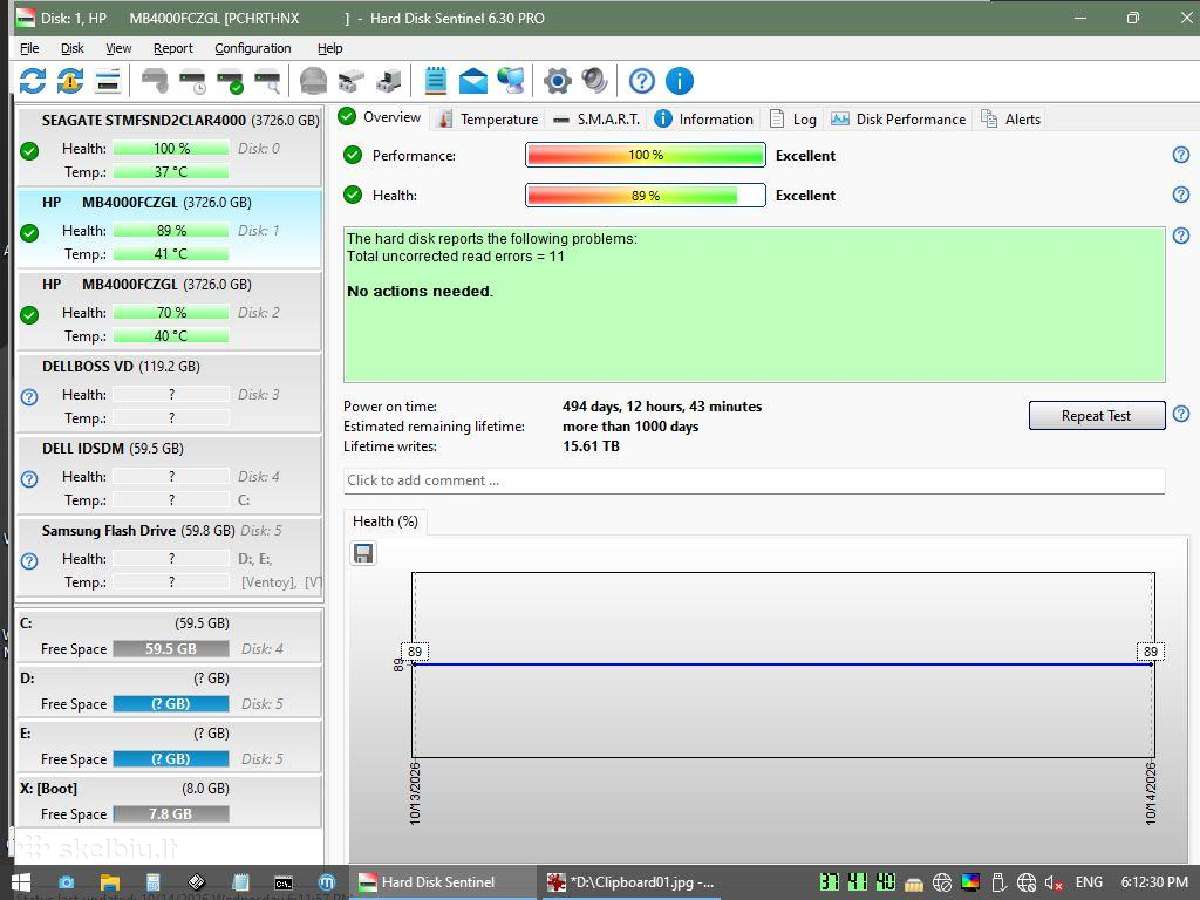This screenshot has width=1200, height=900.
Task: Open File Explorer folder icon in the taskbar
Action: pos(110,882)
